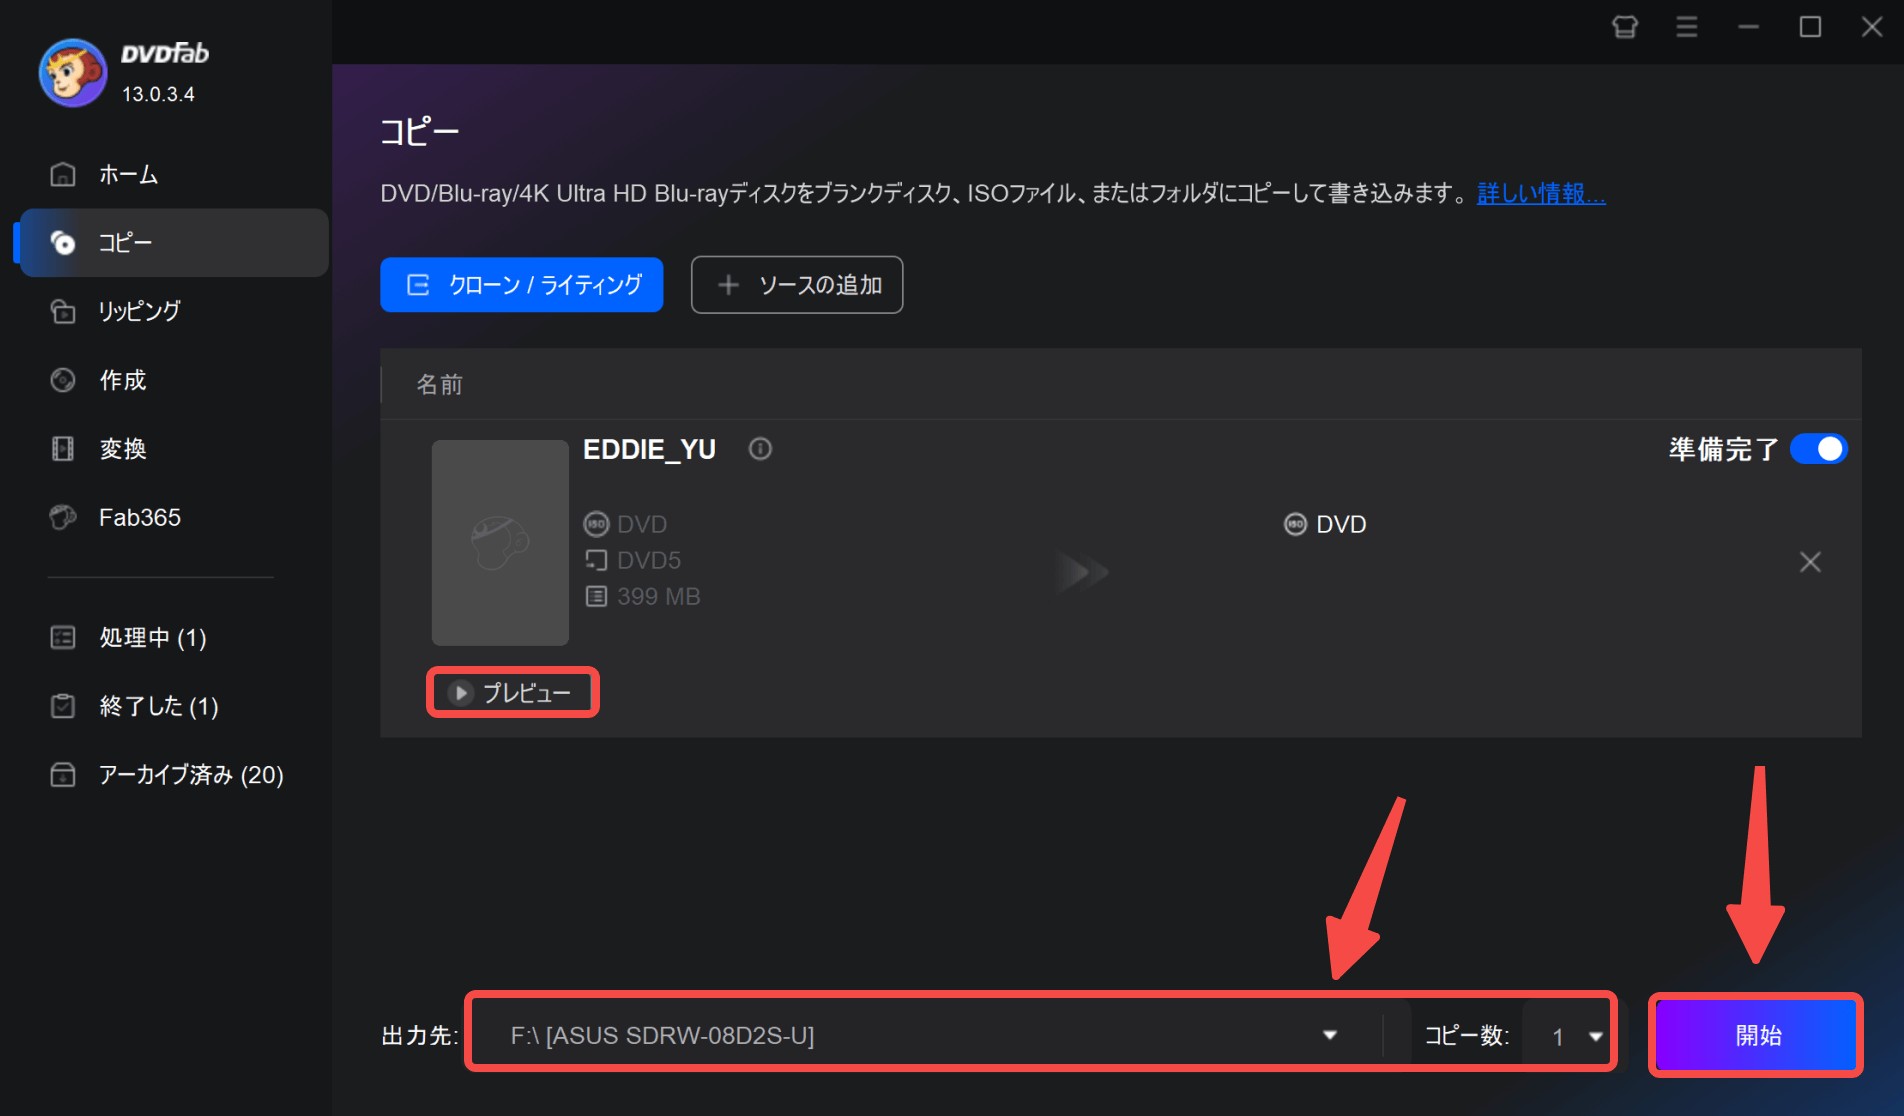Click the 作成 disc icon
Viewport: 1904px width, 1116px height.
(63, 380)
